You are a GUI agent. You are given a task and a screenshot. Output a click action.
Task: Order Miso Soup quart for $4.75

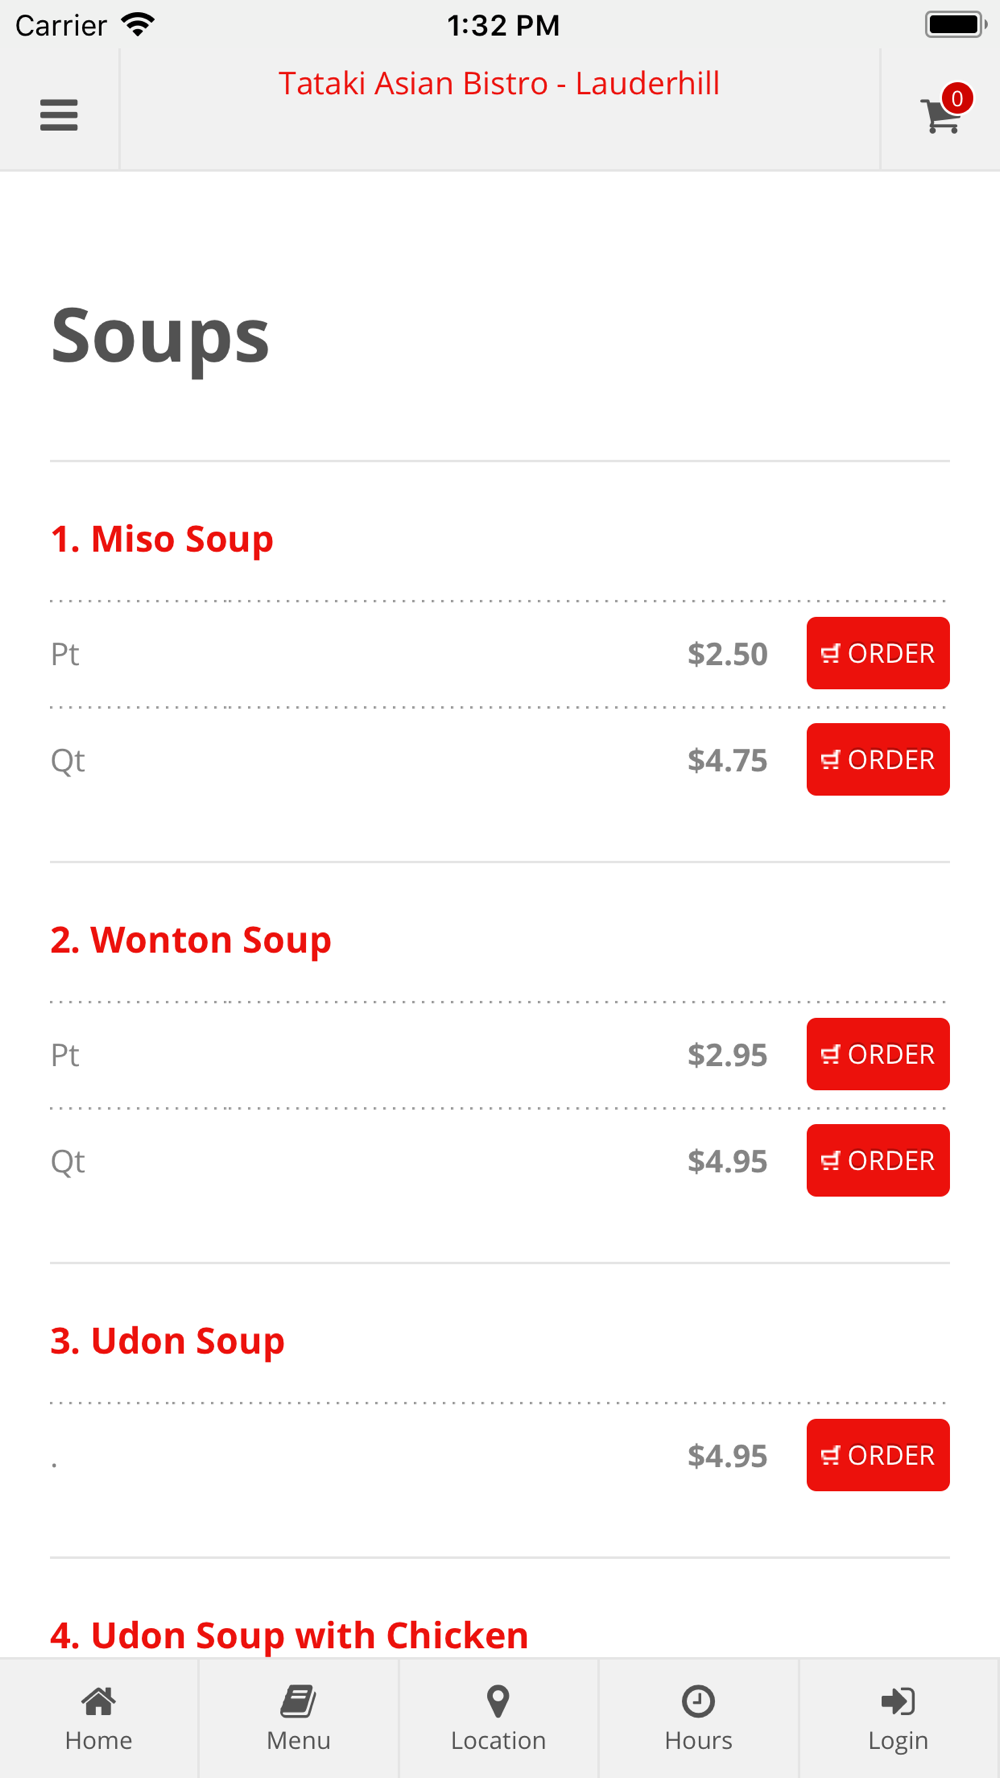pyautogui.click(x=877, y=759)
